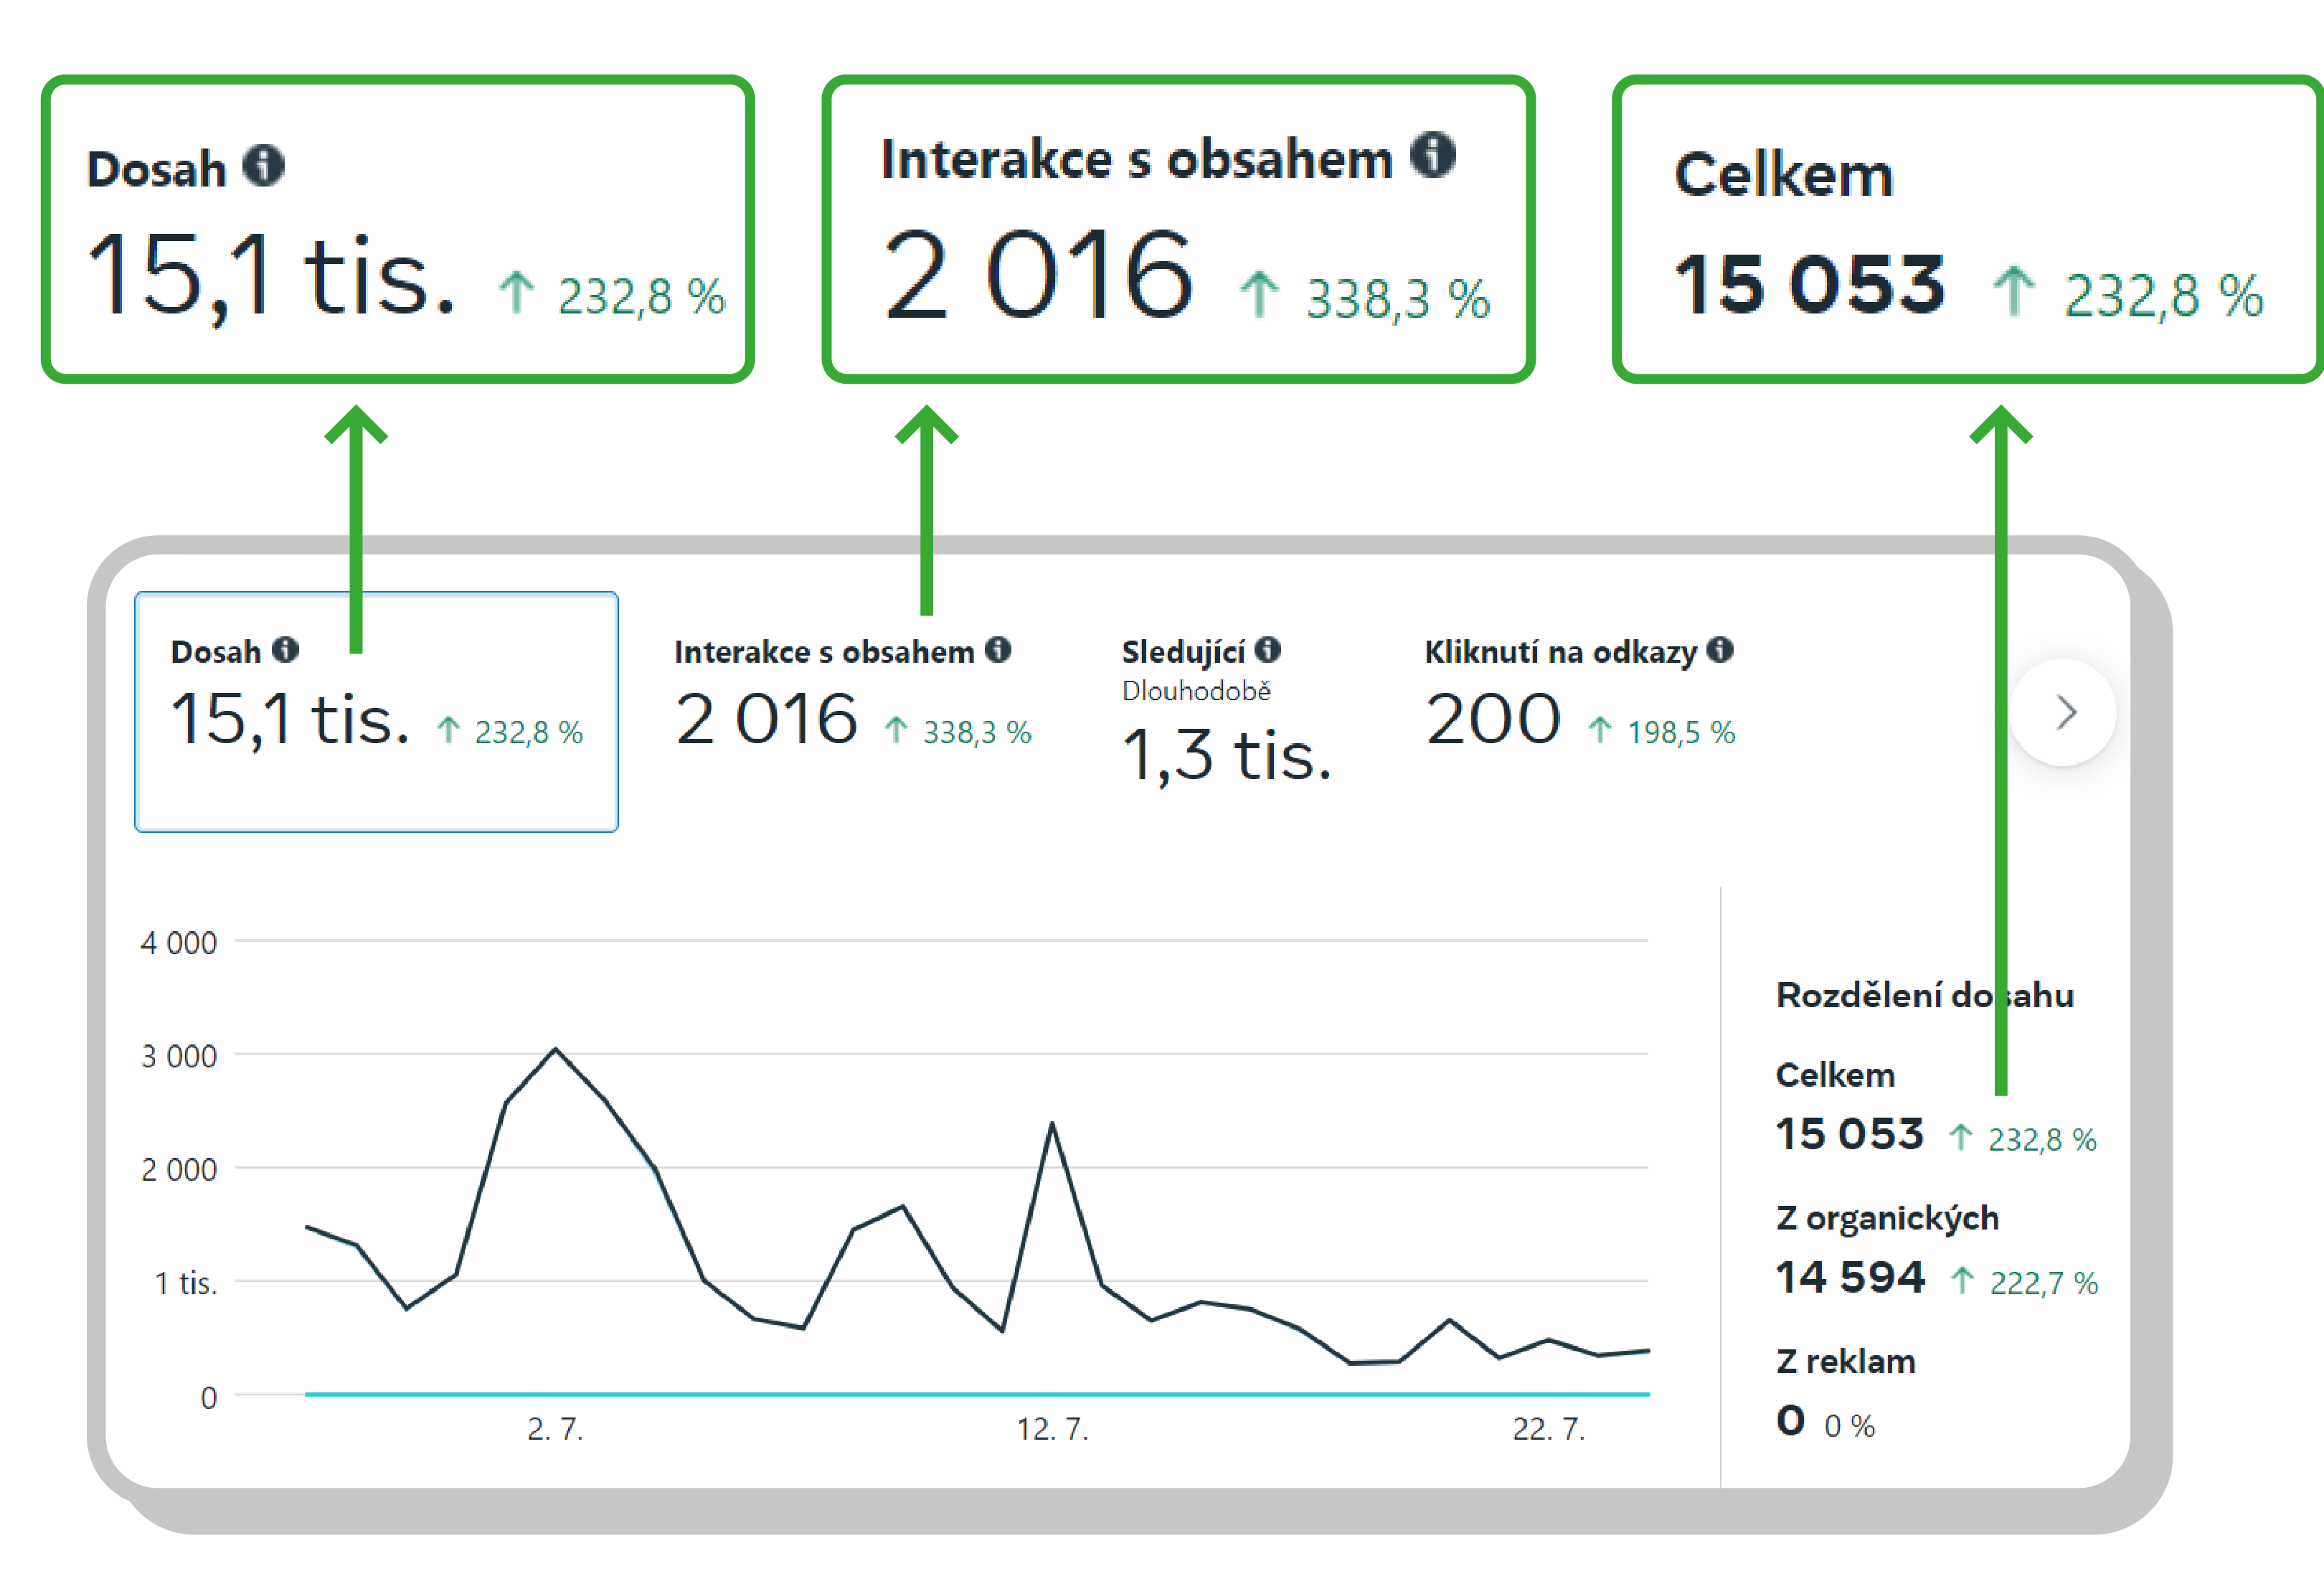Click the info icon beside Kliknutí na odkazy
Screen dimensions: 2324x1571
[1720, 650]
